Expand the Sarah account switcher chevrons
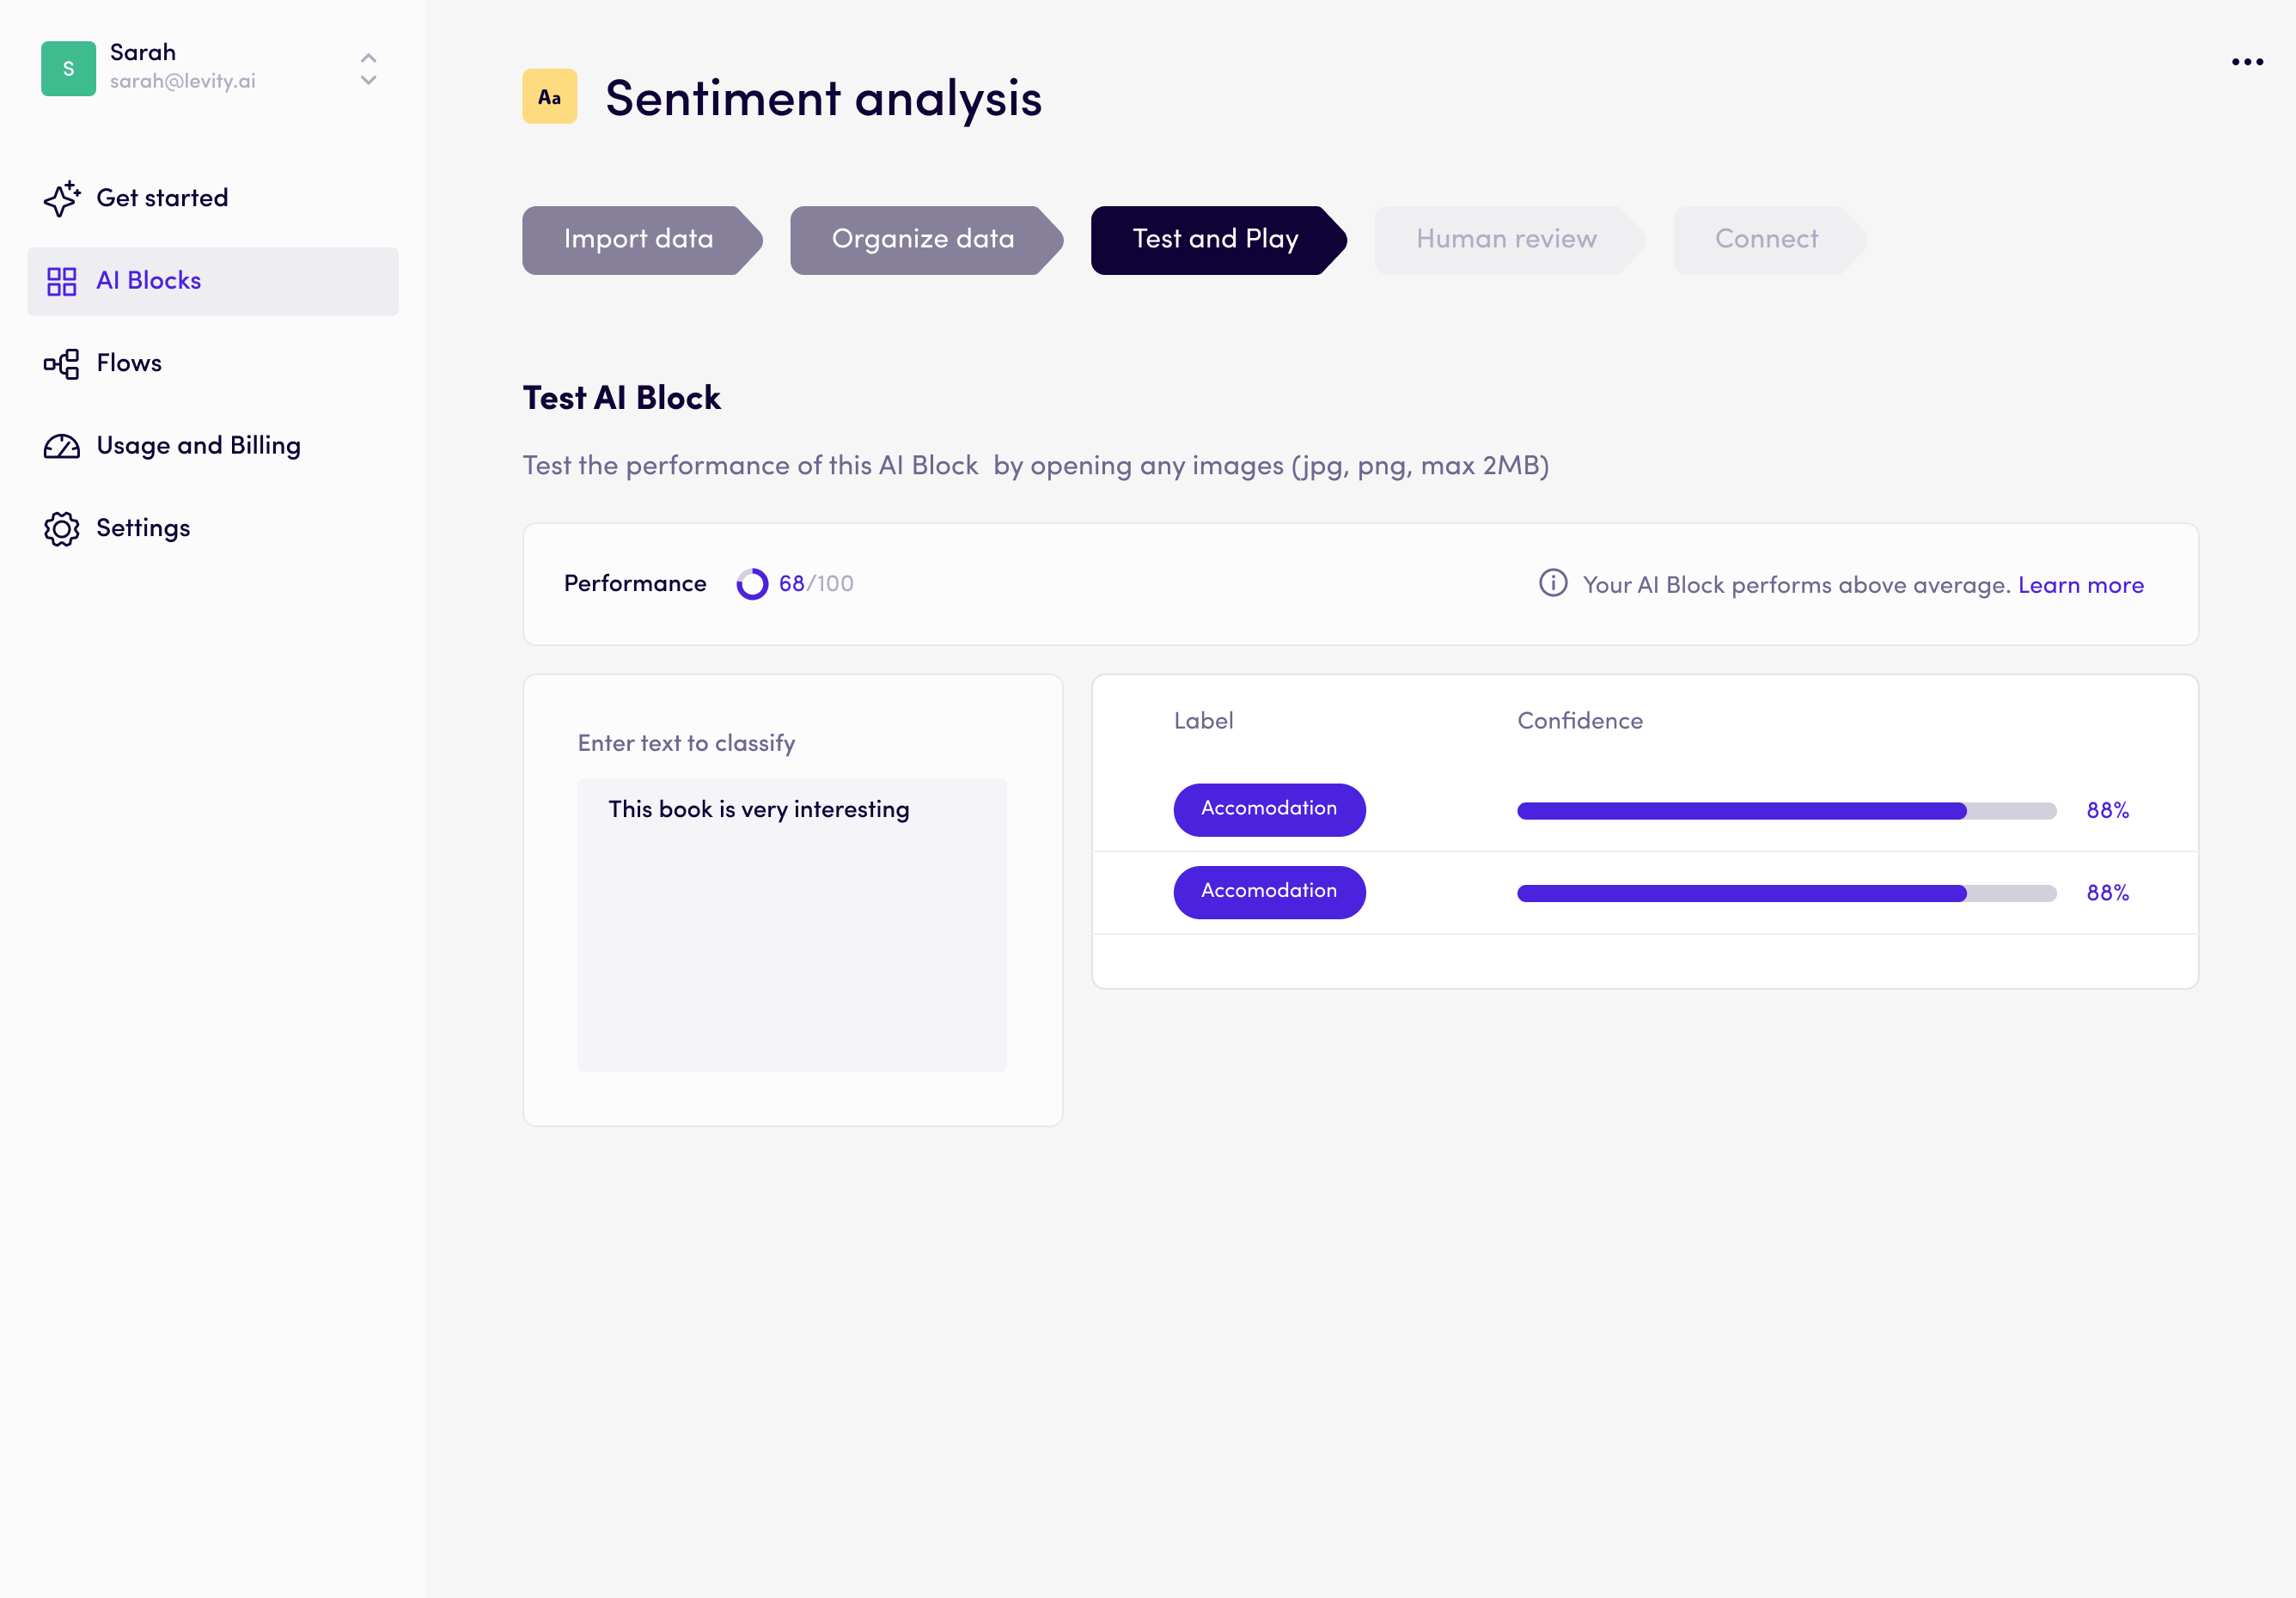 tap(368, 68)
